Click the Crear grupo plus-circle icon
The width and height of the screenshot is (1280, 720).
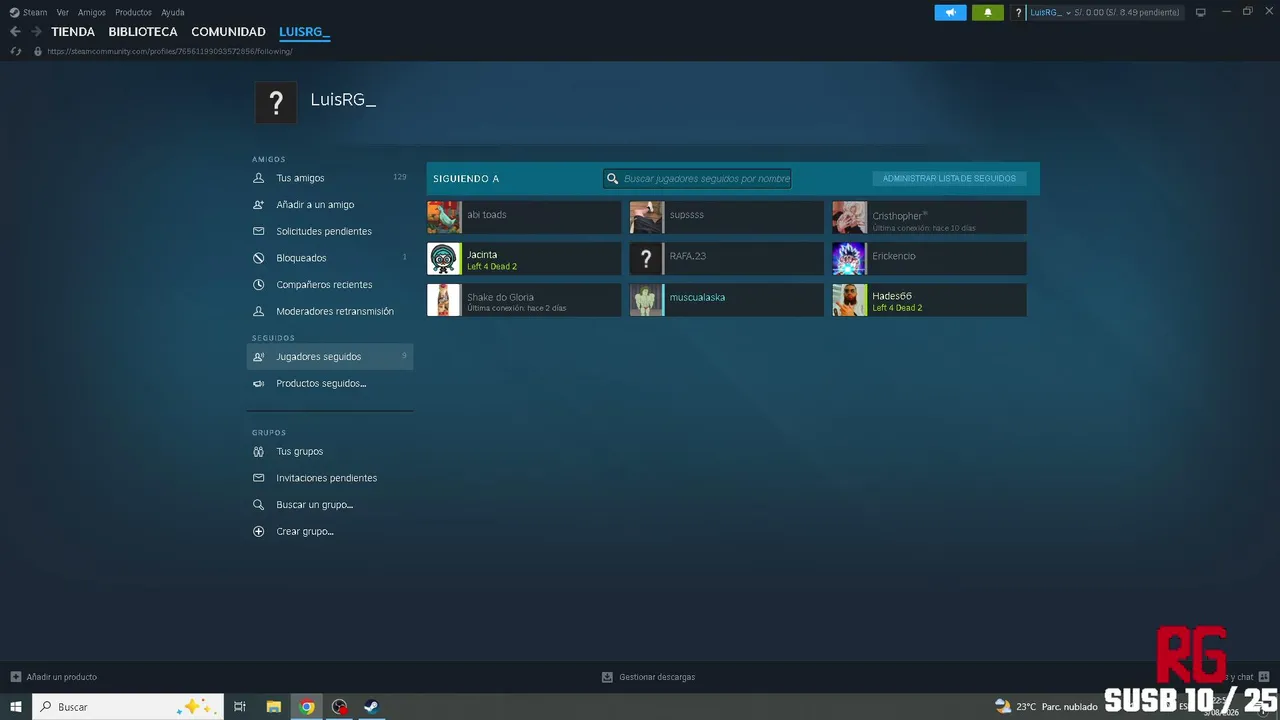(258, 531)
